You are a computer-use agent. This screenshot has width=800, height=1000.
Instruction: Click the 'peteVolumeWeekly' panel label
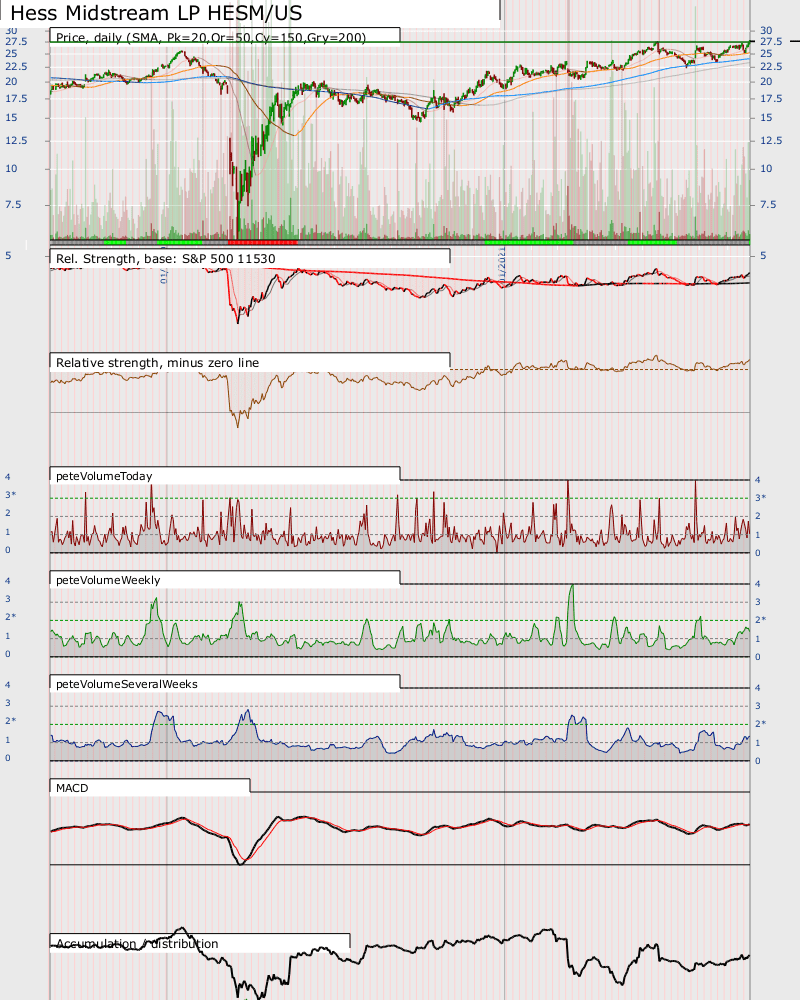pos(108,580)
